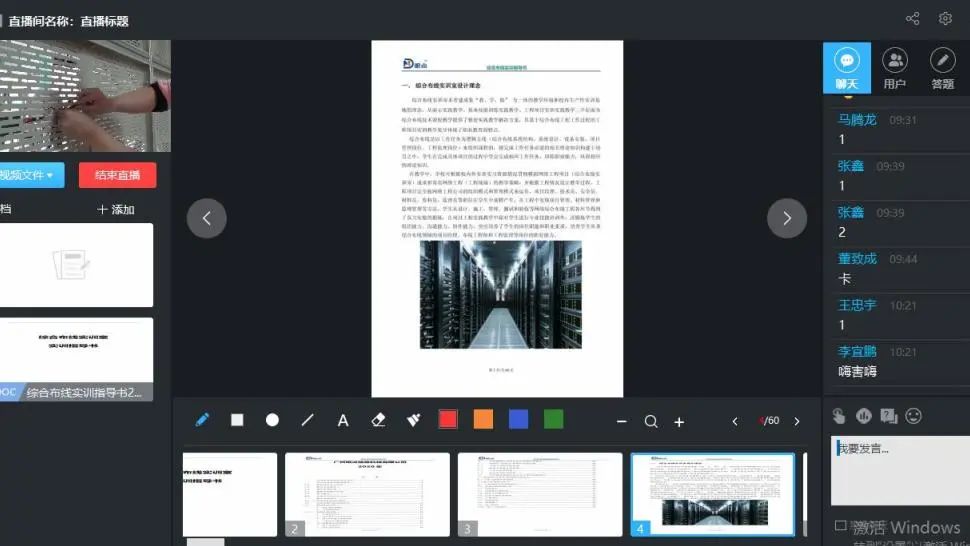The image size is (970, 546).
Task: Zoom out with the minus icon
Action: click(622, 422)
